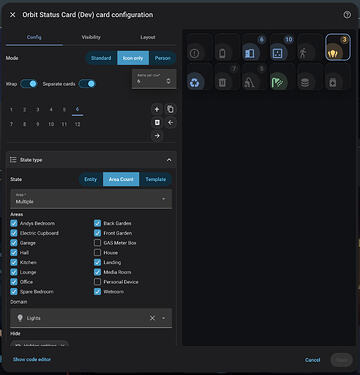Uncheck Electric Cupboard area
This screenshot has width=360, height=375.
pyautogui.click(x=14, y=233)
